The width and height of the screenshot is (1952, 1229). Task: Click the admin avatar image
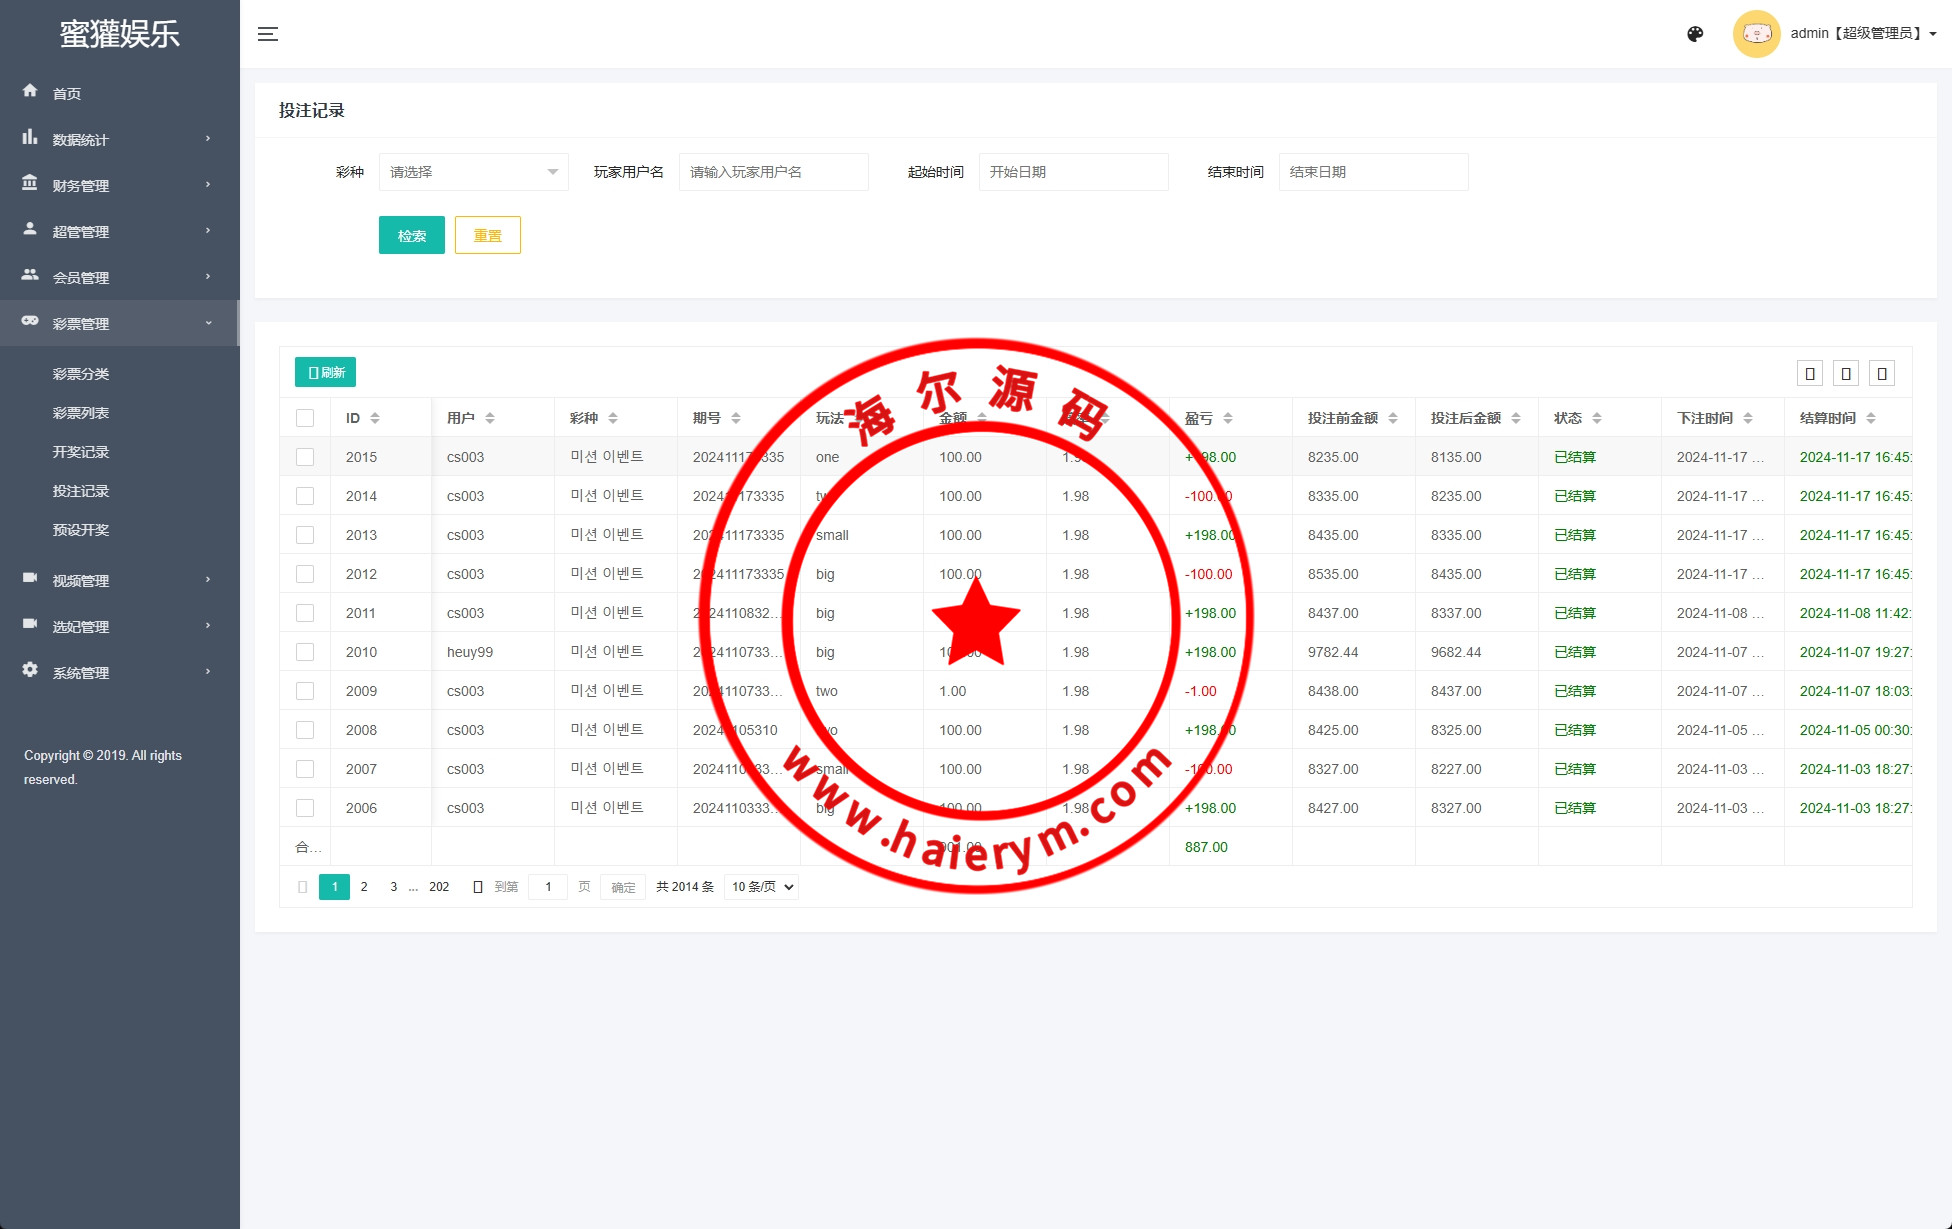pyautogui.click(x=1756, y=34)
